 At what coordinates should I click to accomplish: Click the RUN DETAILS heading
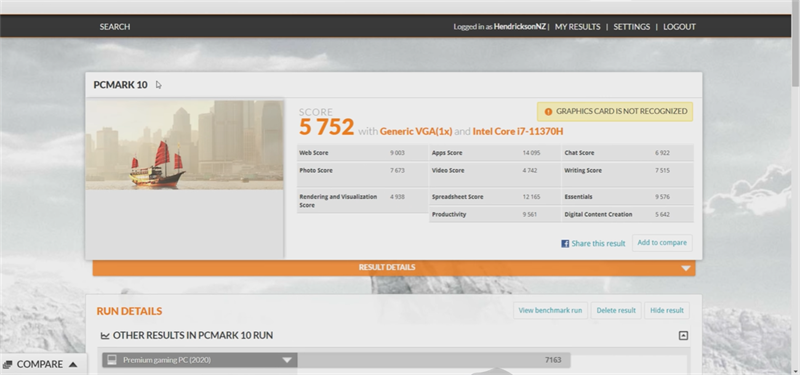129,311
